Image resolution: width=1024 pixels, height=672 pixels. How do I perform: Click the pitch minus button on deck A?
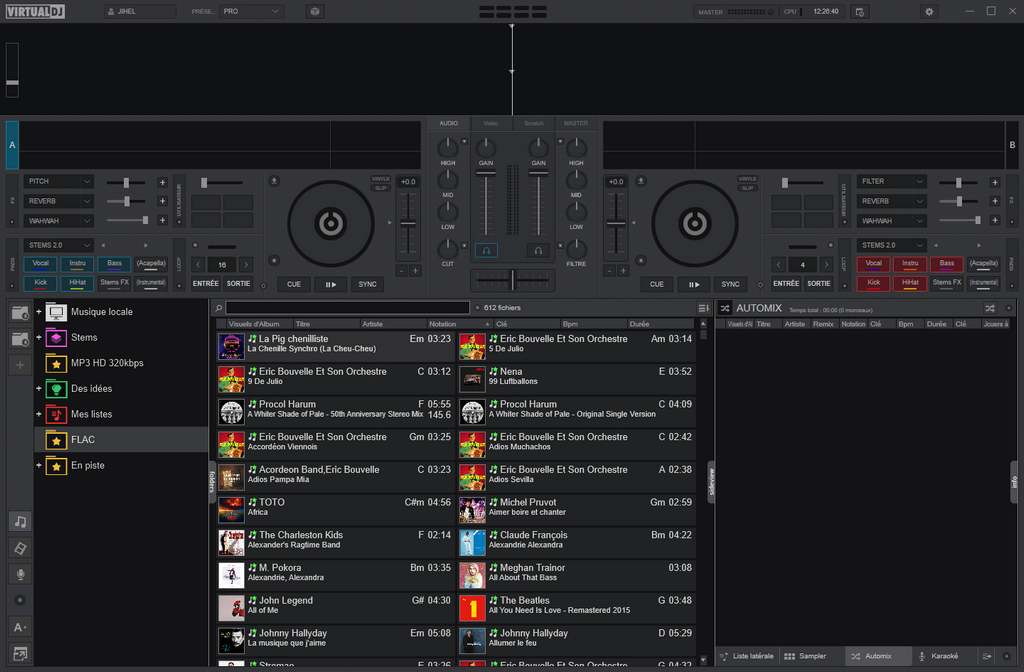(402, 270)
